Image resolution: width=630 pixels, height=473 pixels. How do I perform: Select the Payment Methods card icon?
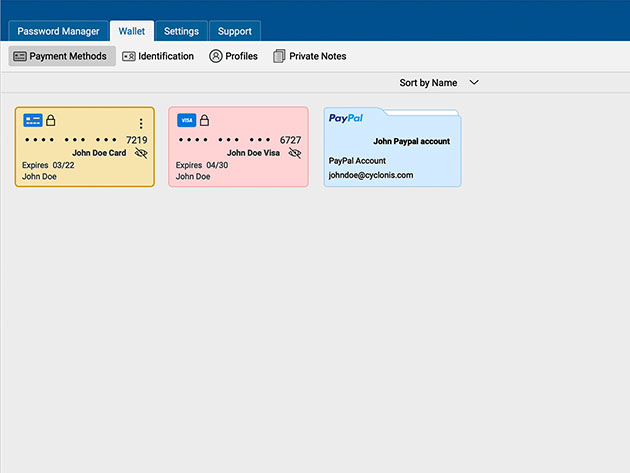(x=20, y=56)
